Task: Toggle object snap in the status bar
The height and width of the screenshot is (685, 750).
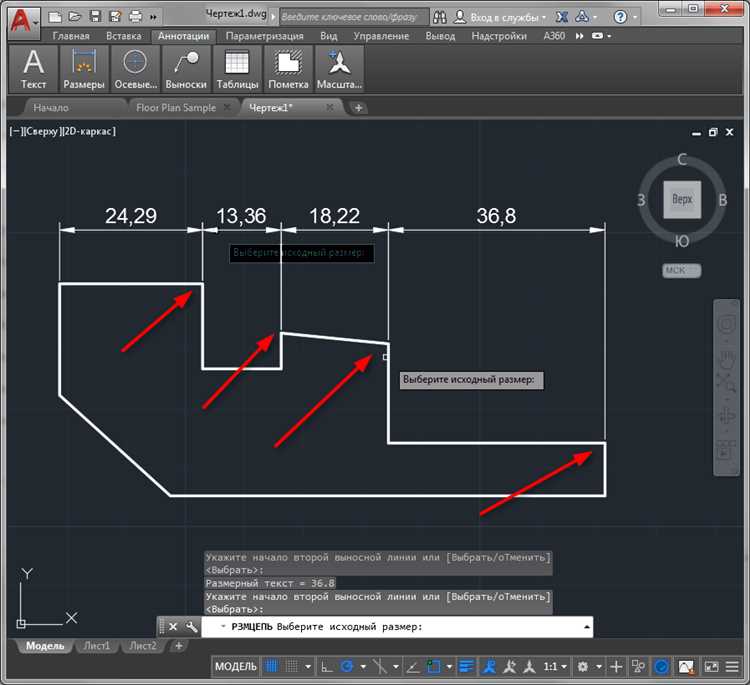Action: pos(433,666)
